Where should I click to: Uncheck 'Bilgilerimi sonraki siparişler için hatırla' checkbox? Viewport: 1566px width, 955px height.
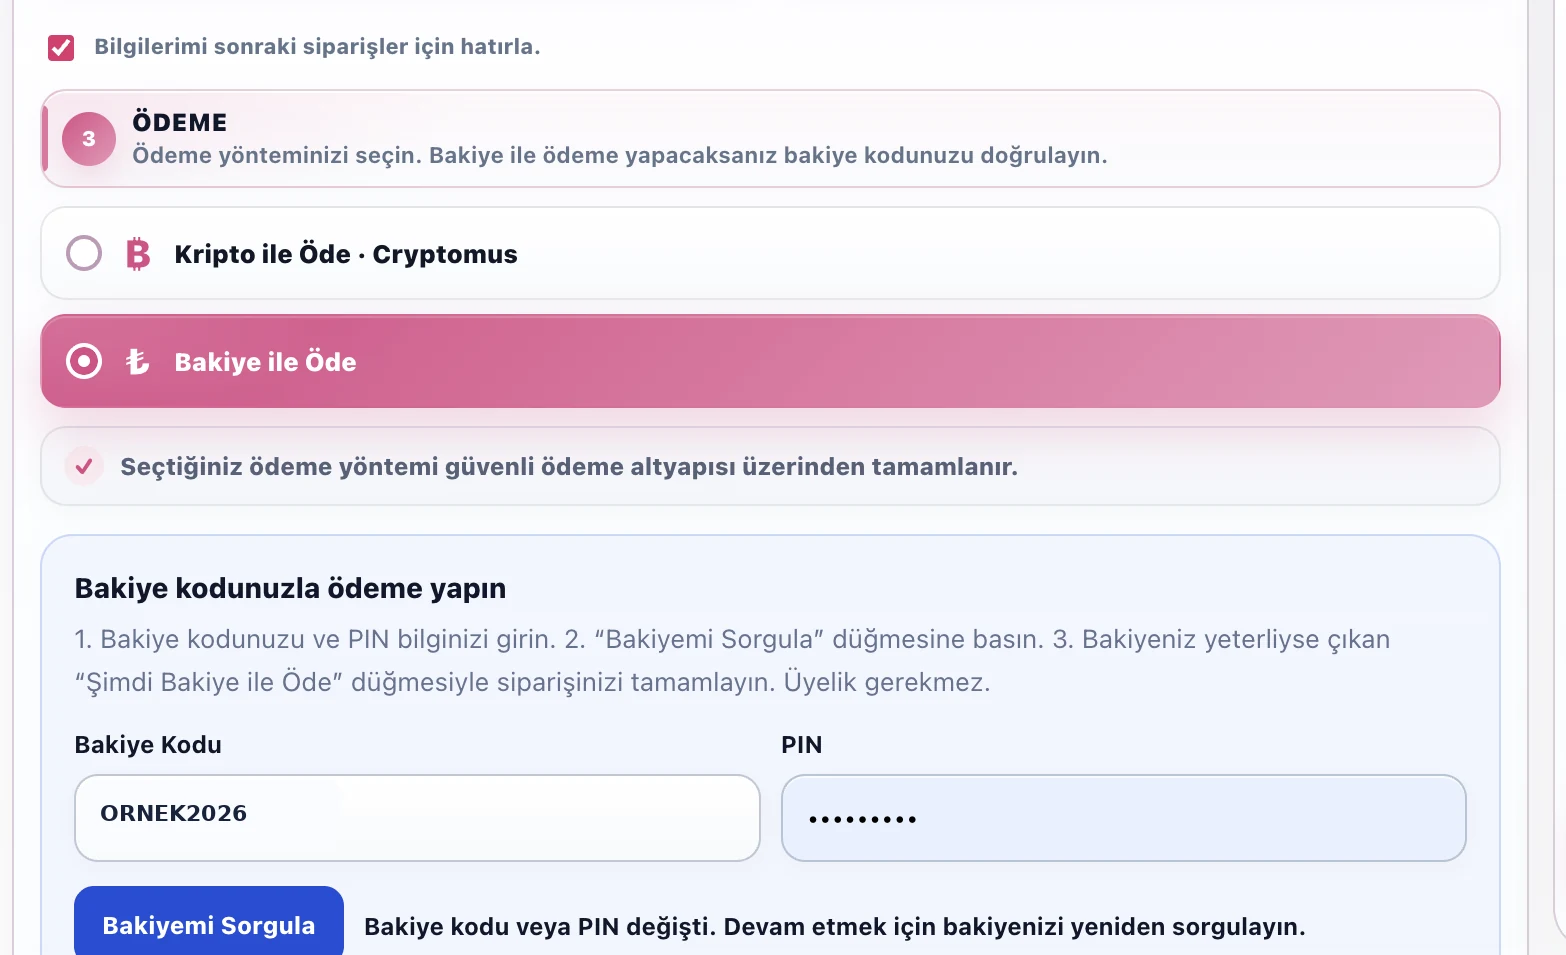[x=61, y=47]
